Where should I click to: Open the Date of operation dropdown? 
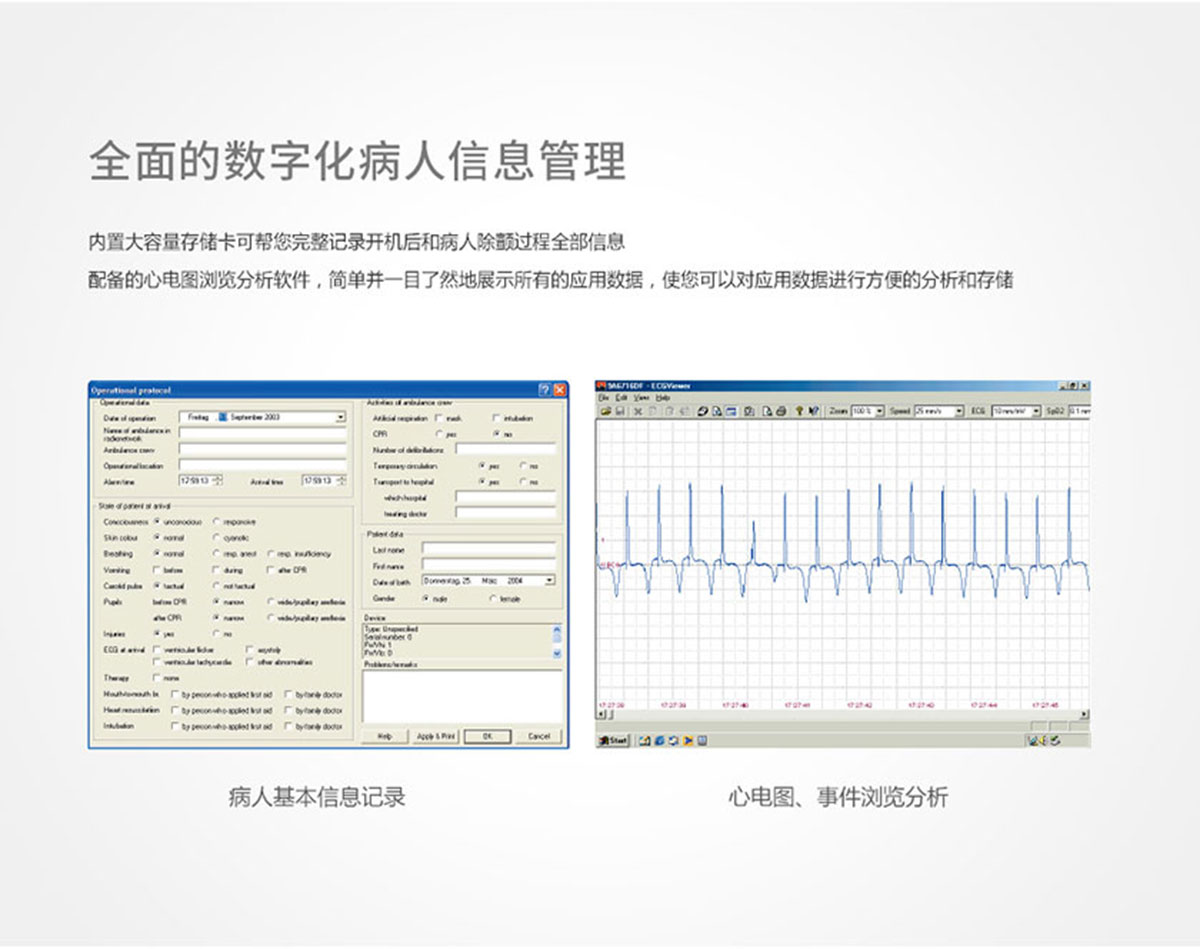340,417
